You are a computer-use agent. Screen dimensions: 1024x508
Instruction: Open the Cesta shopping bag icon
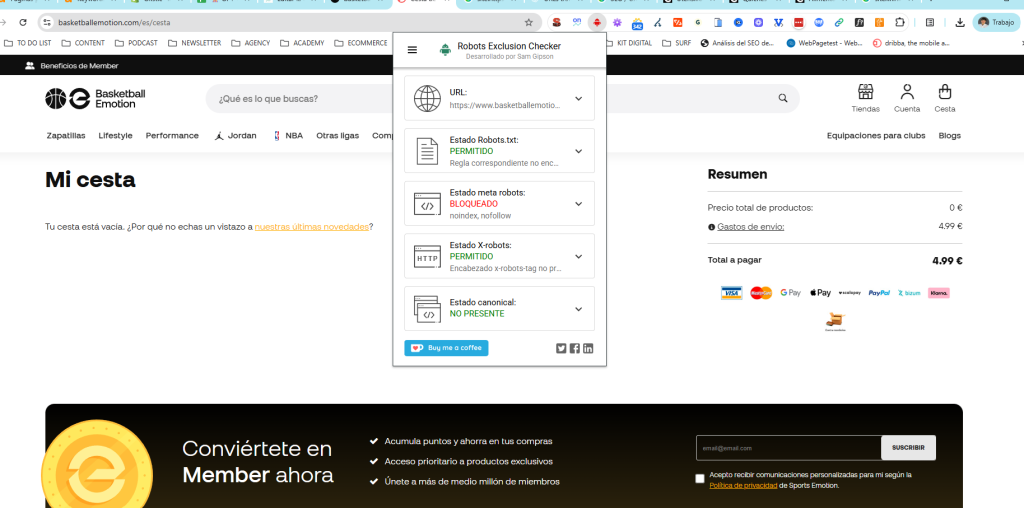tap(944, 92)
